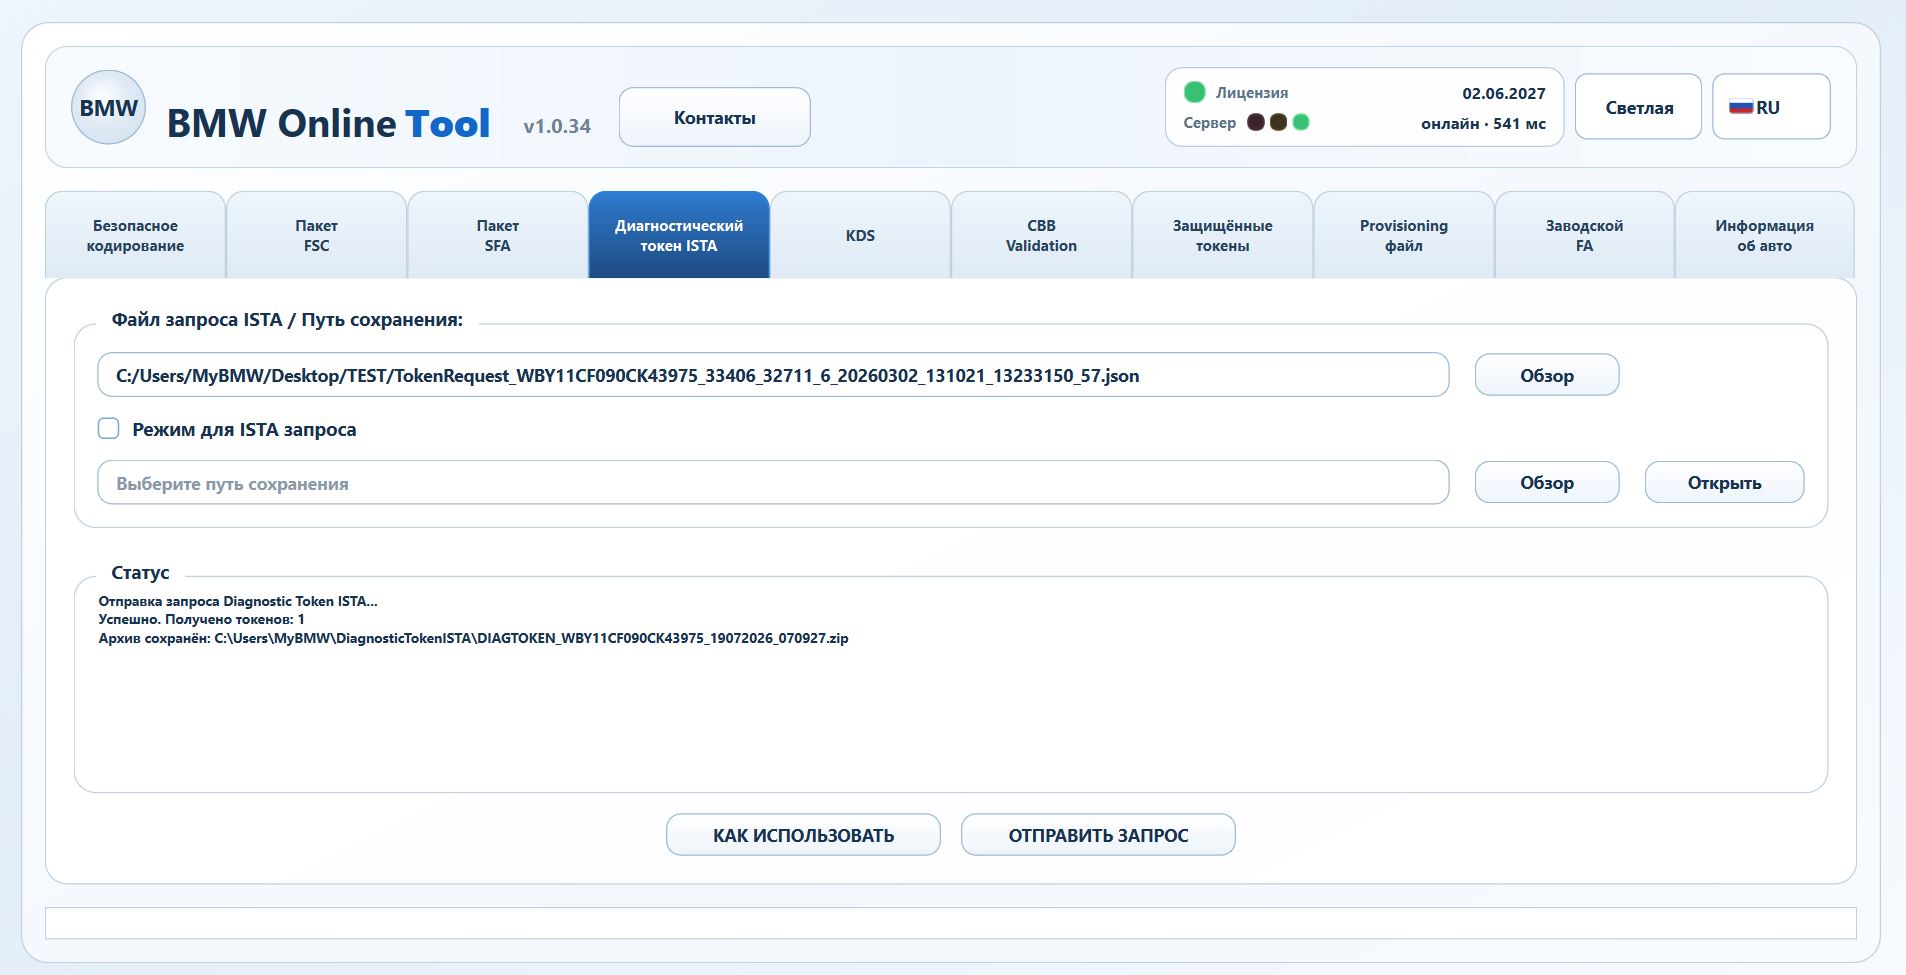The height and width of the screenshot is (975, 1906).
Task: Click the bottom empty progress bar
Action: [x=950, y=923]
